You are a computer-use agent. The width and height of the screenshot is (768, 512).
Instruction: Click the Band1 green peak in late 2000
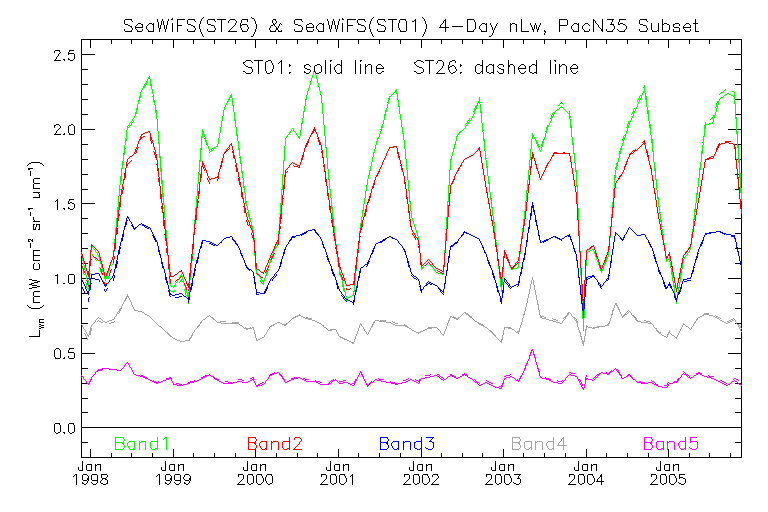pos(315,73)
